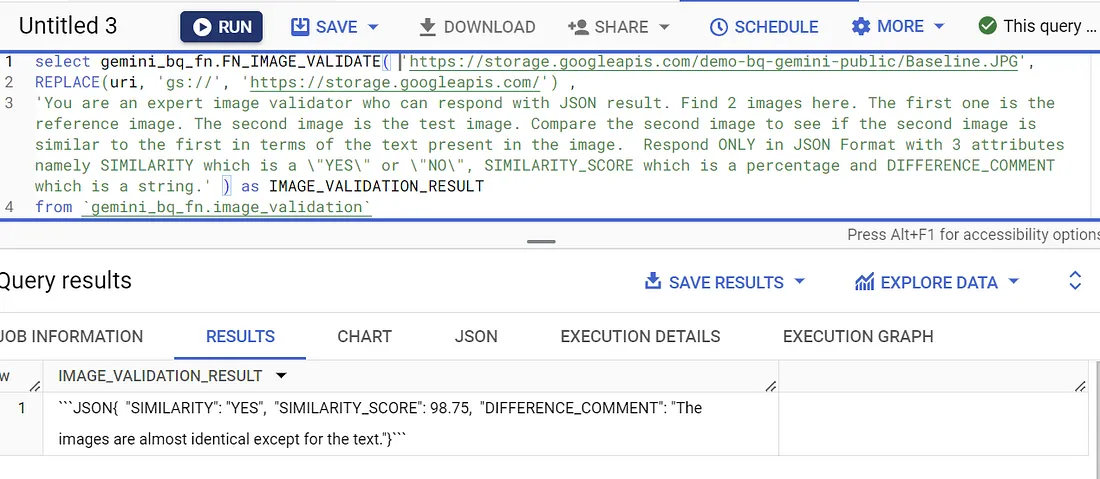Viewport: 1100px width, 479px height.
Task: Open the CHART tab
Action: [x=364, y=336]
